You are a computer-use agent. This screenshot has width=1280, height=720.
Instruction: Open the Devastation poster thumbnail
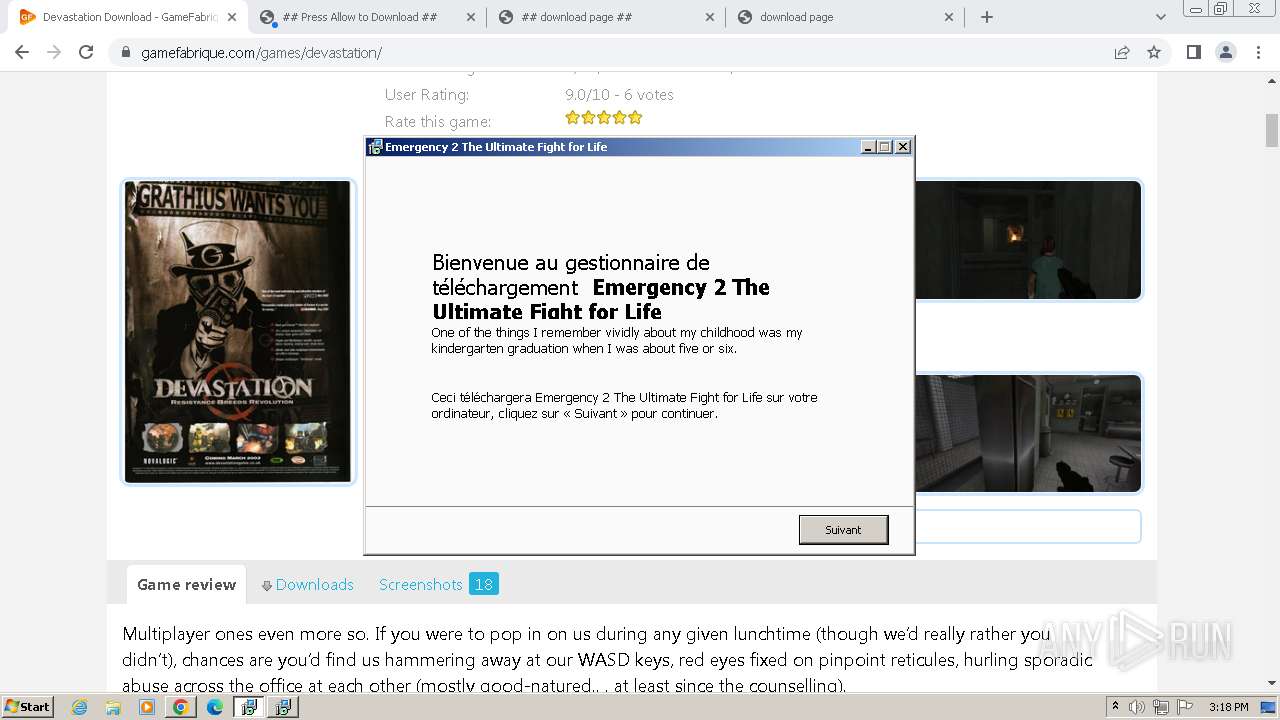point(238,332)
